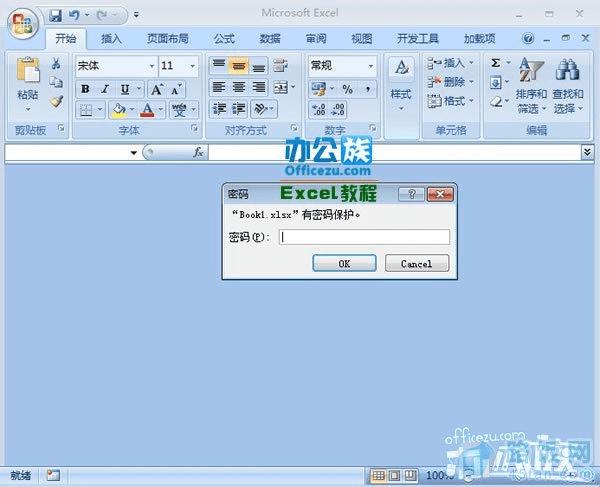Viewport: 600px width, 487px height.
Task: Toggle underline formatting
Action: pos(125,89)
